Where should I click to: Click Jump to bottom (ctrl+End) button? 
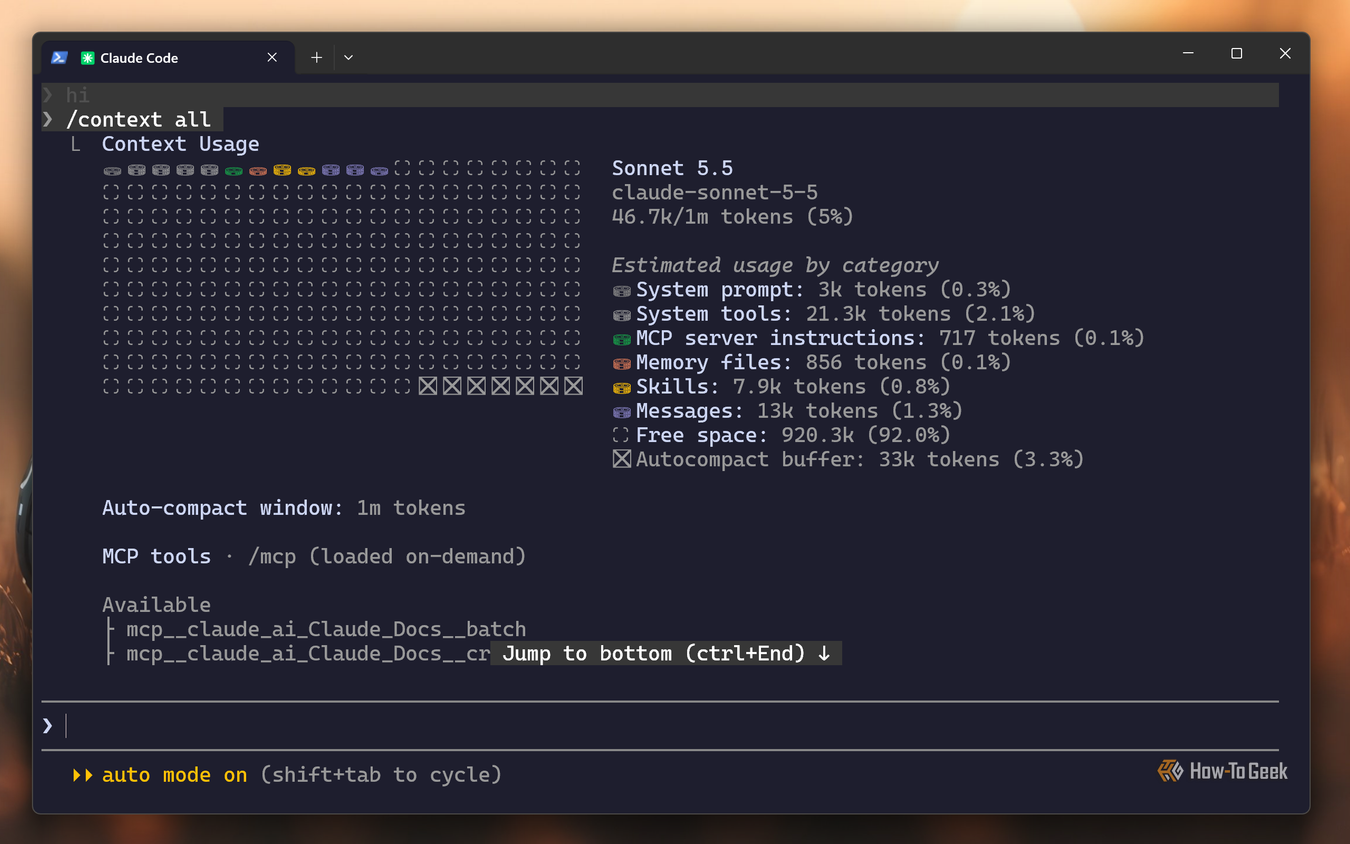pos(666,653)
